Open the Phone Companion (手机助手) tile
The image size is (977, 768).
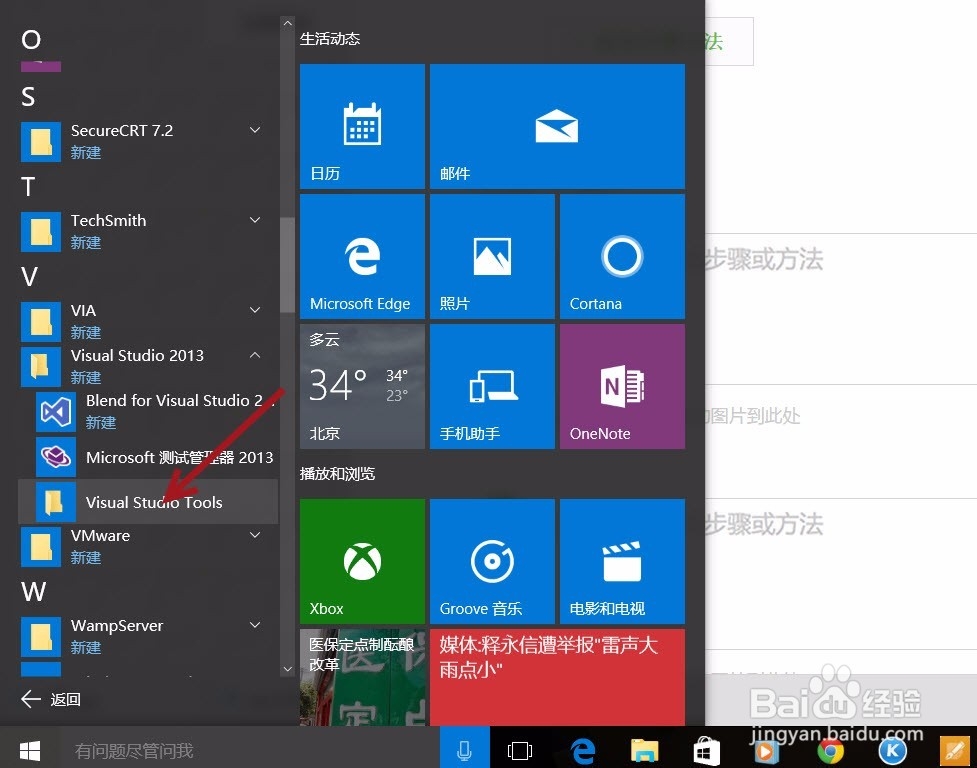[x=492, y=386]
